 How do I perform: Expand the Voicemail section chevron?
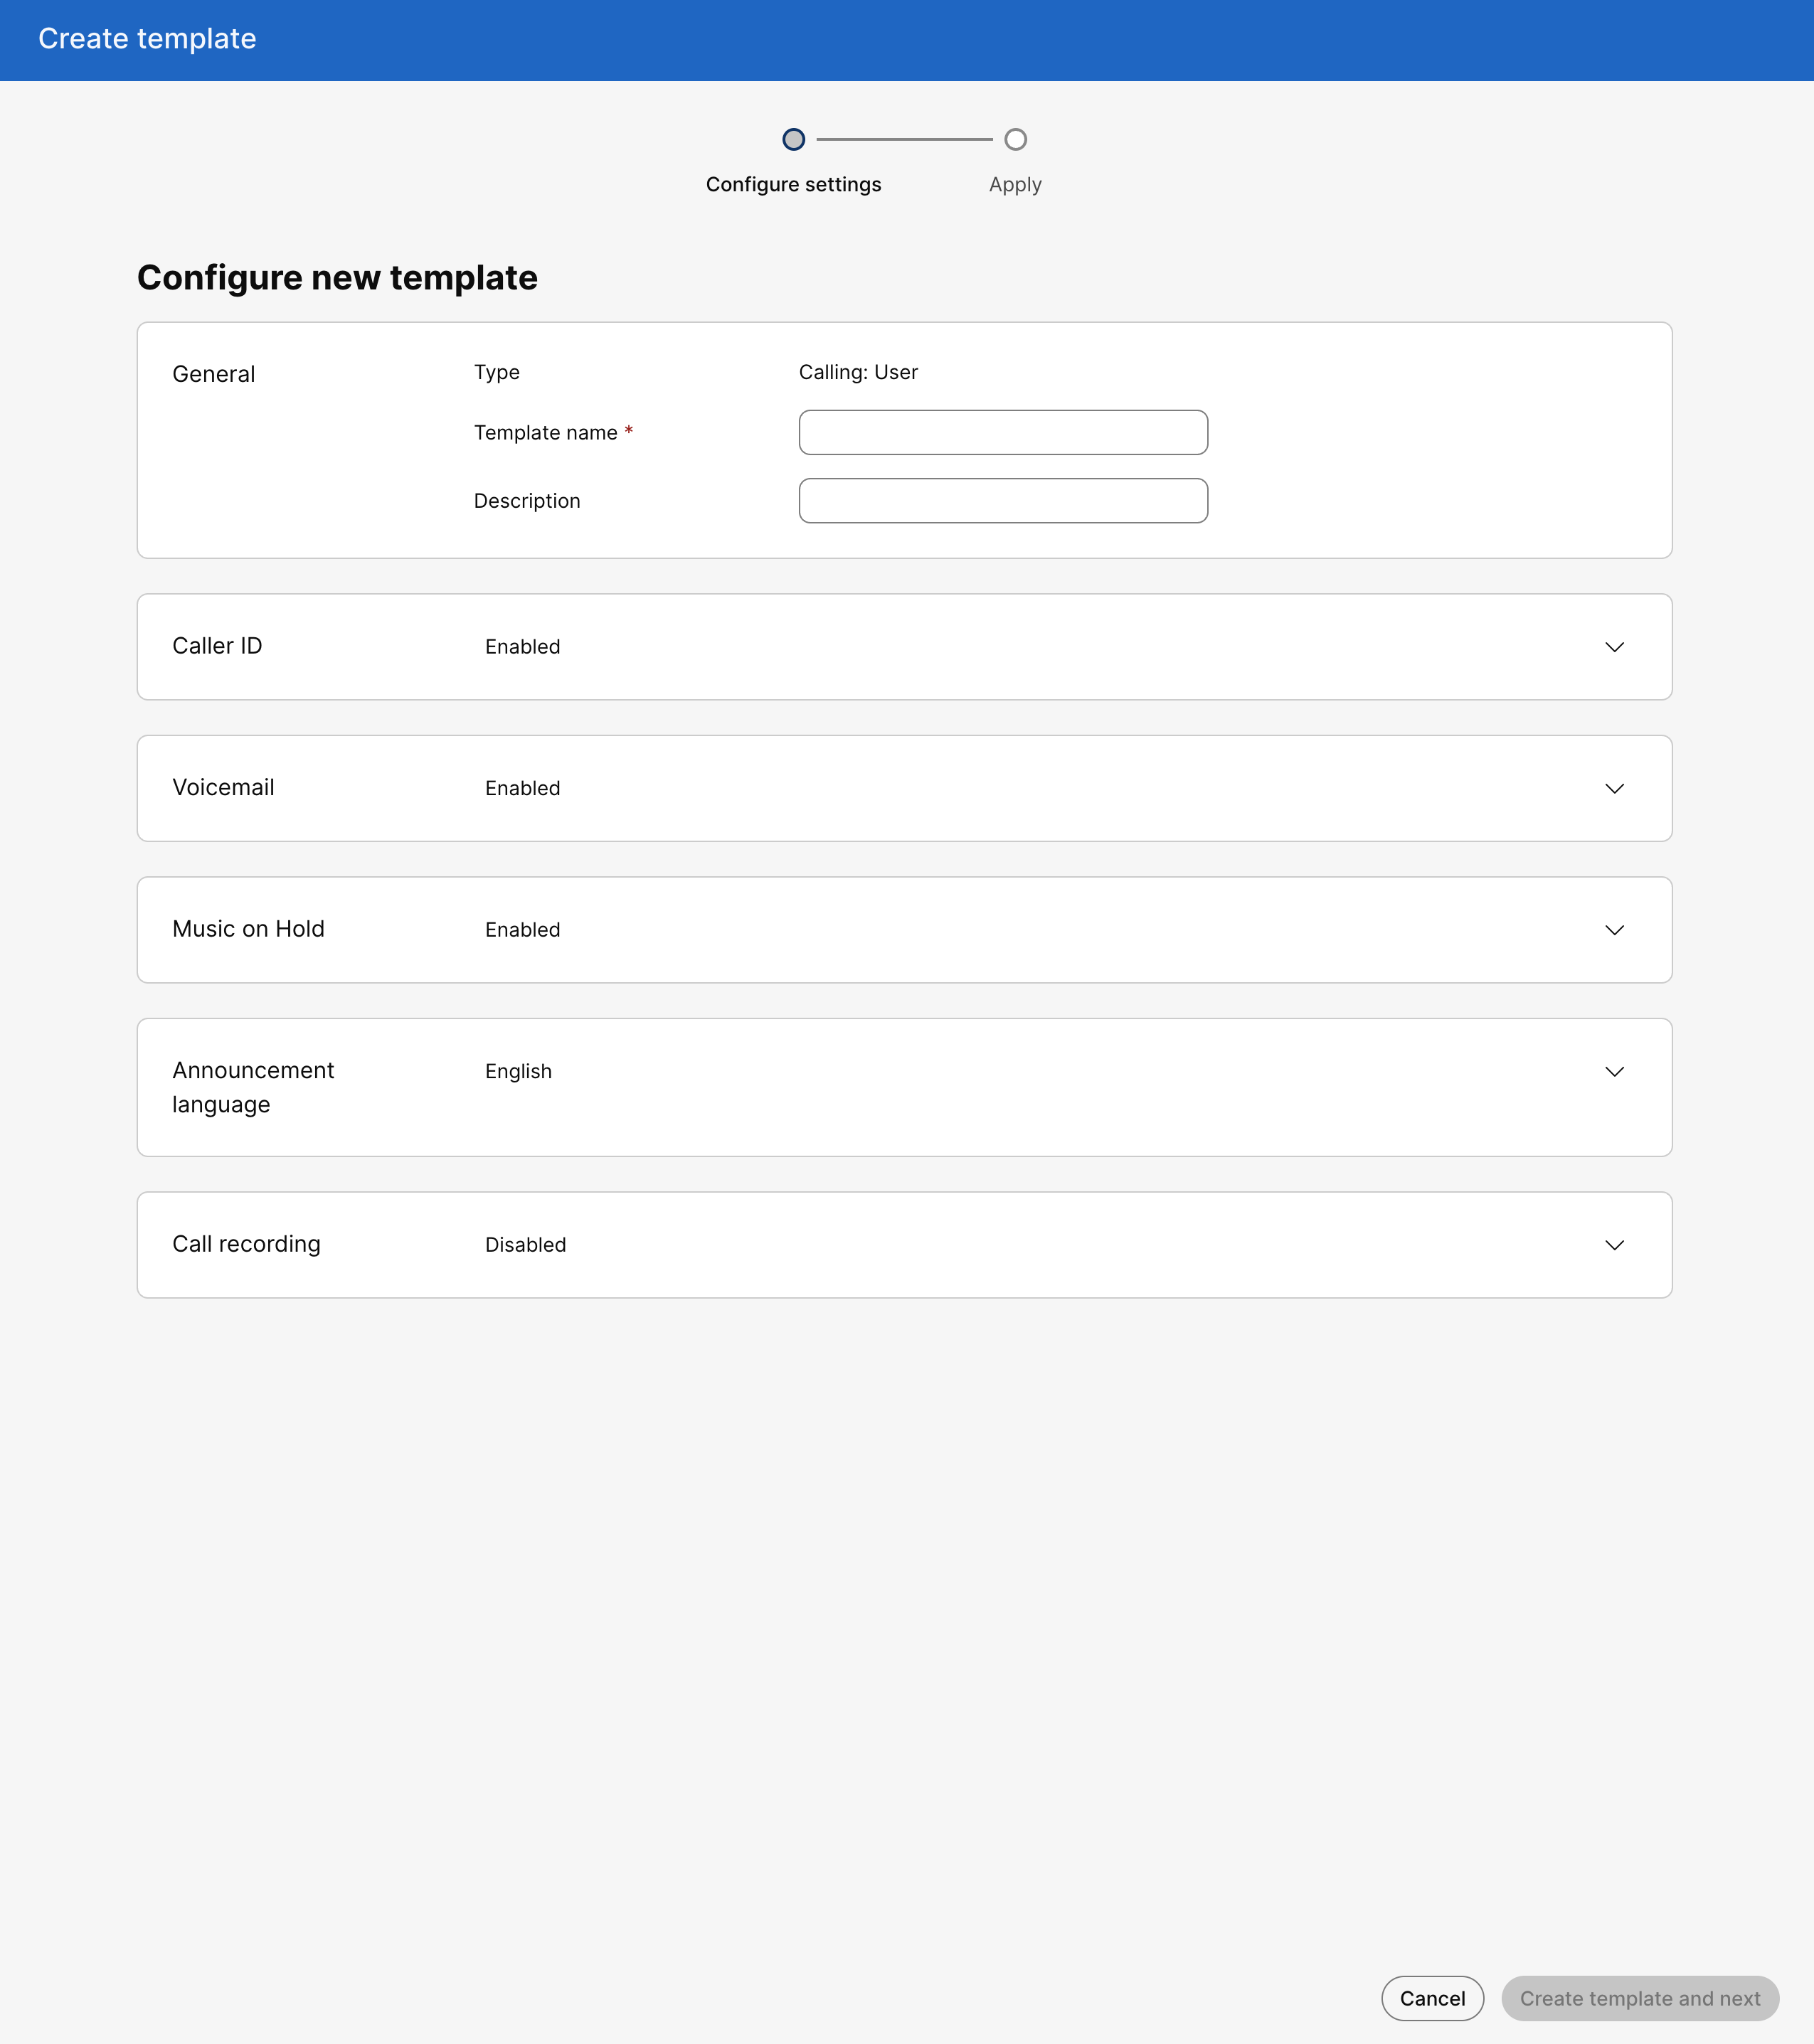[1614, 789]
